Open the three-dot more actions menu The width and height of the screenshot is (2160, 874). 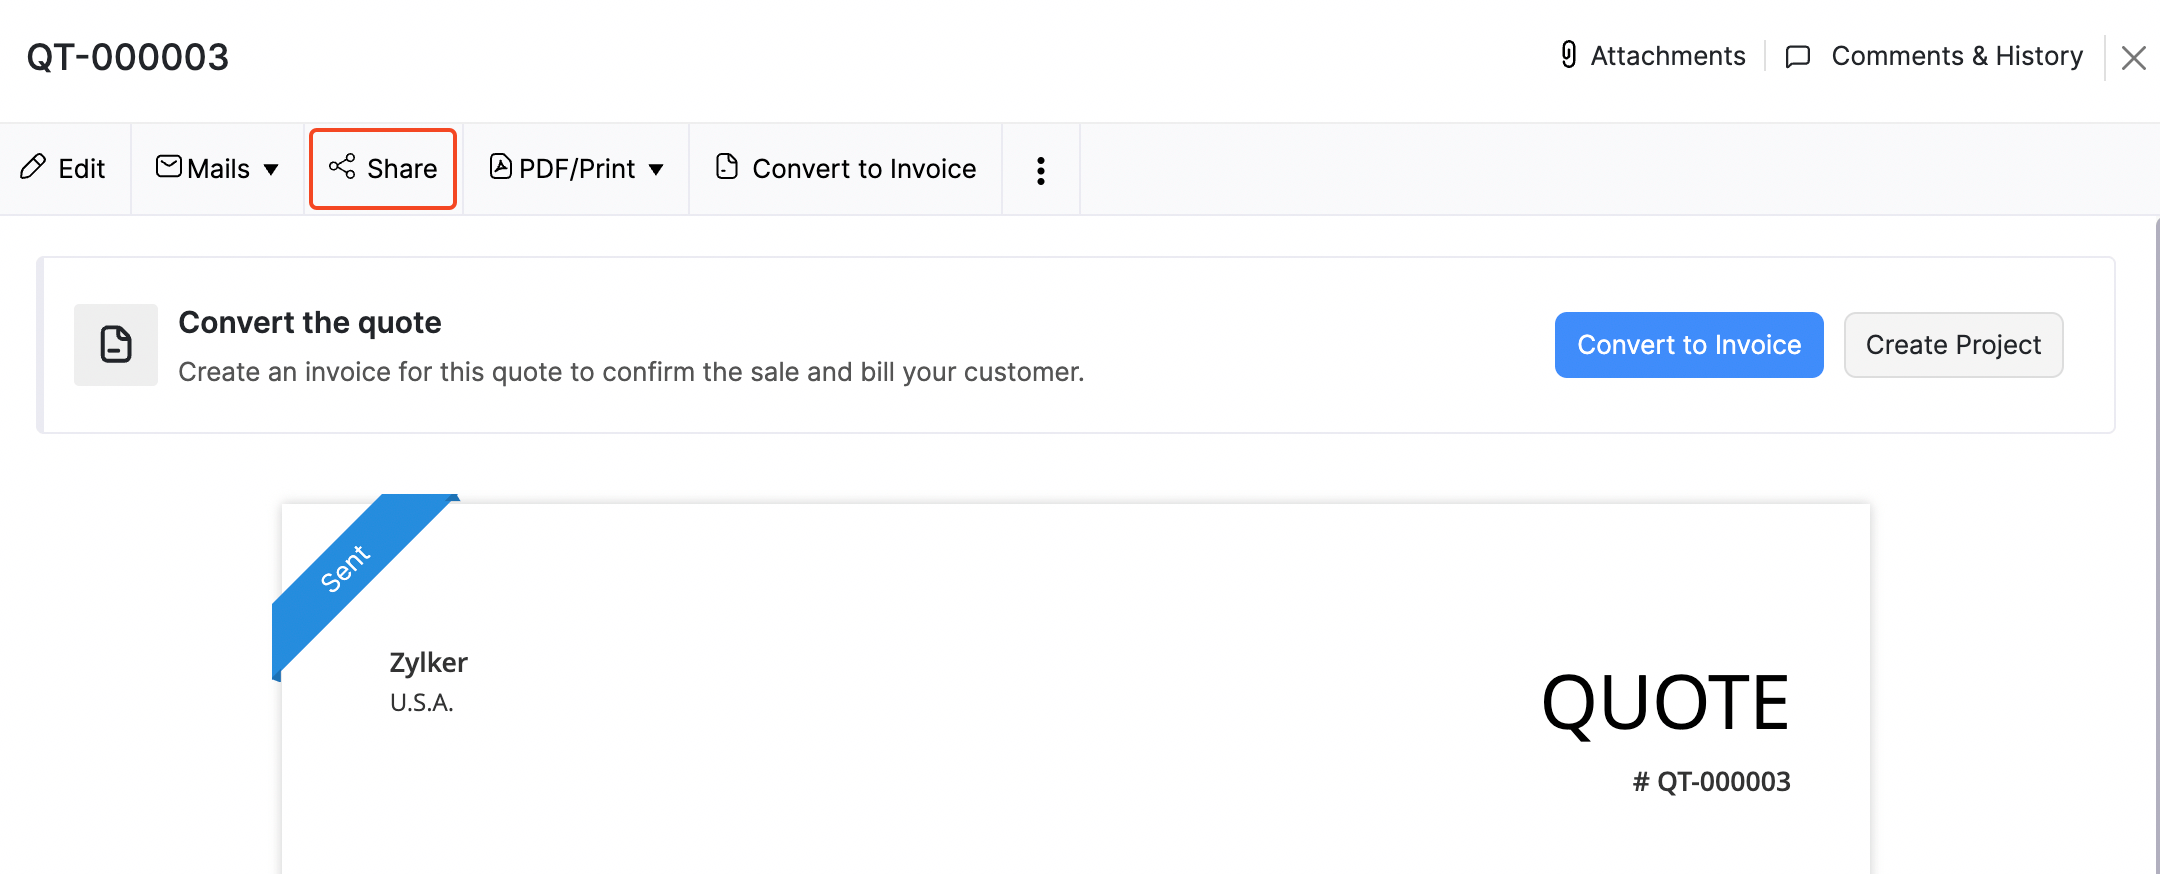click(1041, 170)
